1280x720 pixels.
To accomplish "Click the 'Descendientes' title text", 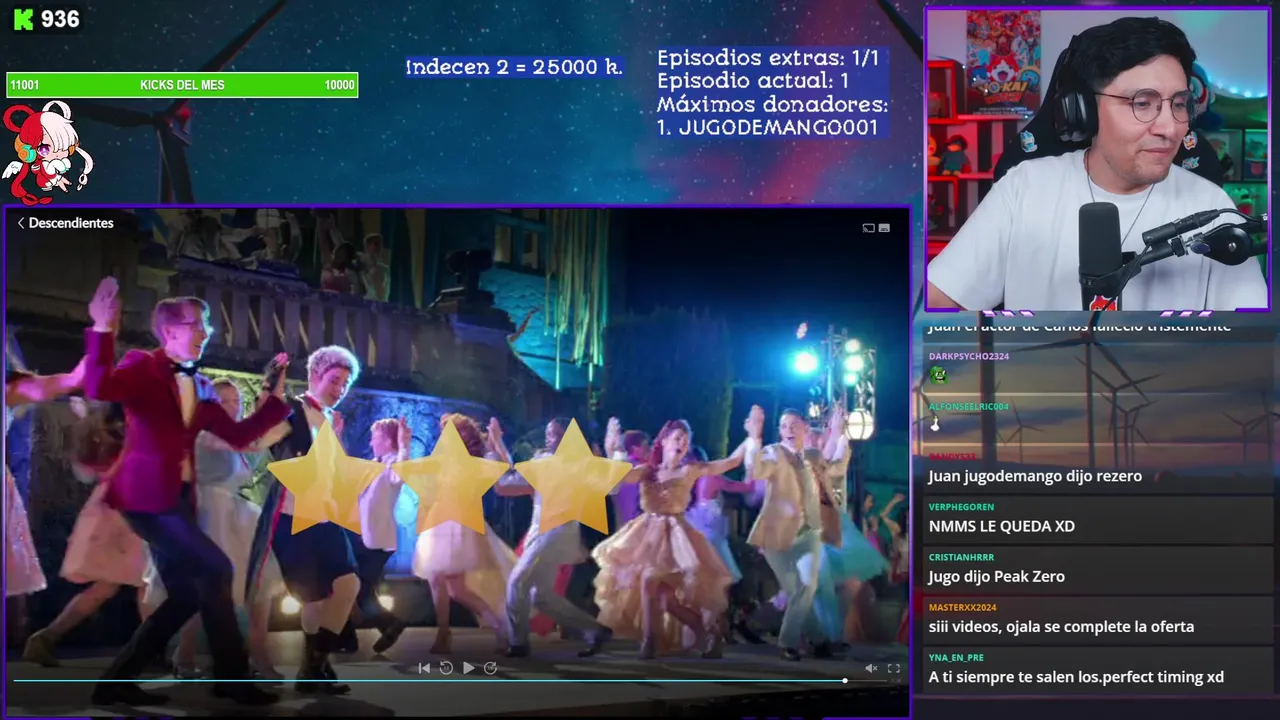I will tap(71, 223).
